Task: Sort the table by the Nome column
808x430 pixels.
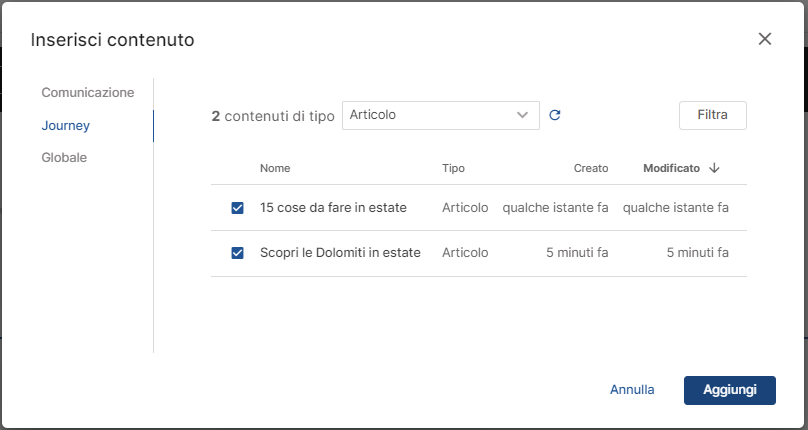Action: pyautogui.click(x=275, y=168)
